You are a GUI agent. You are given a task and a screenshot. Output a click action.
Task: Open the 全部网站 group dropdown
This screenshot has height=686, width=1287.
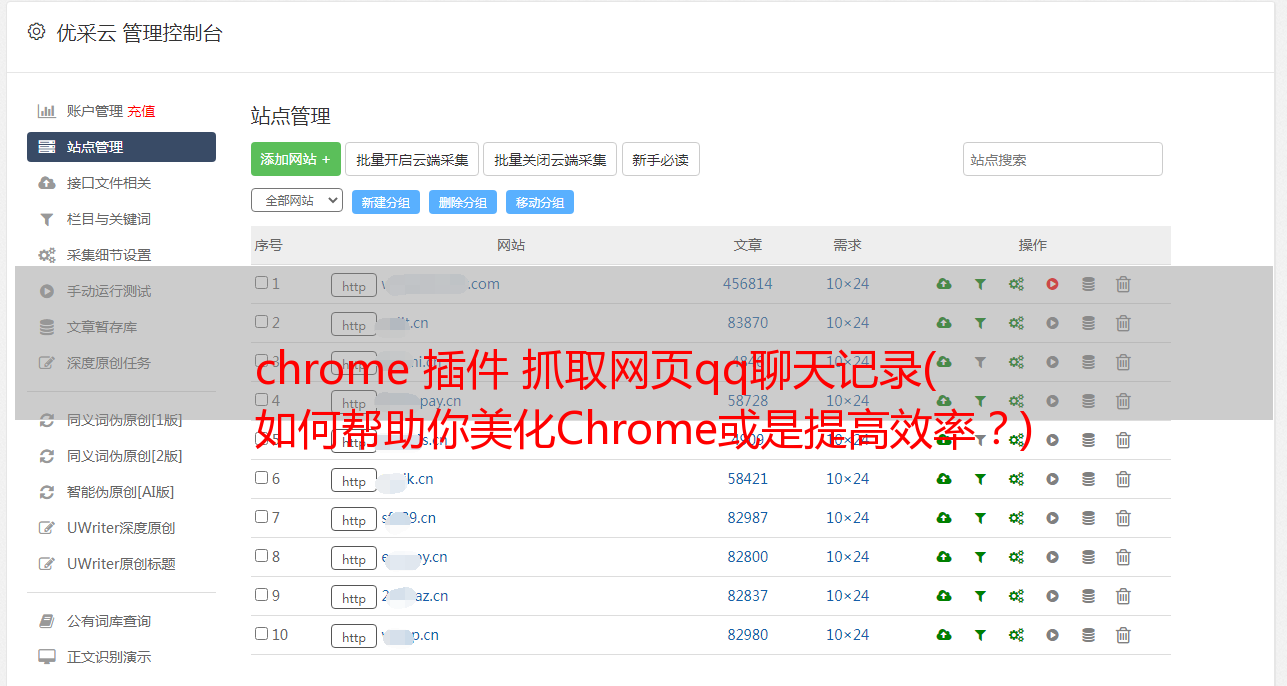coord(297,201)
